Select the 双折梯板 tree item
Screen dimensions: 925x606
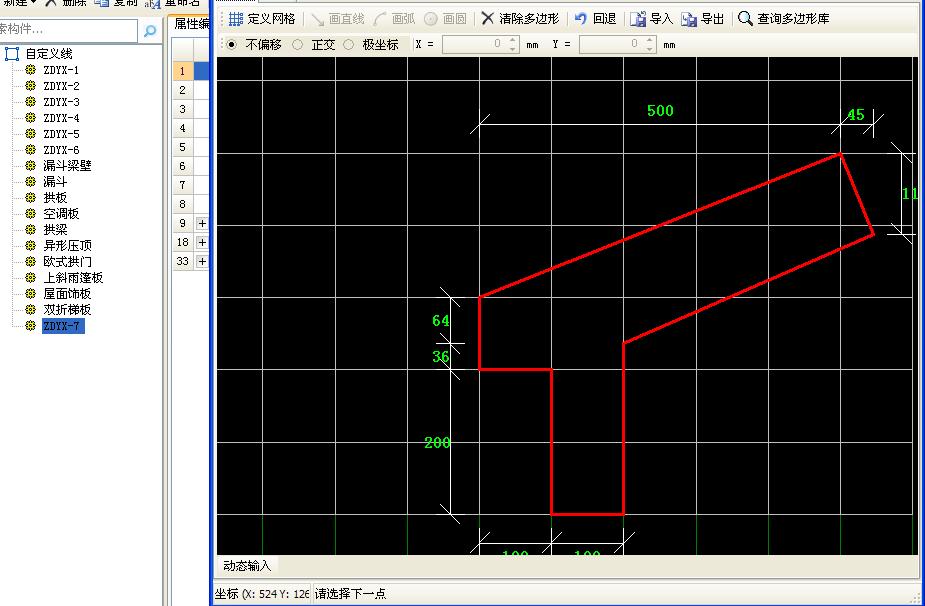coord(67,309)
